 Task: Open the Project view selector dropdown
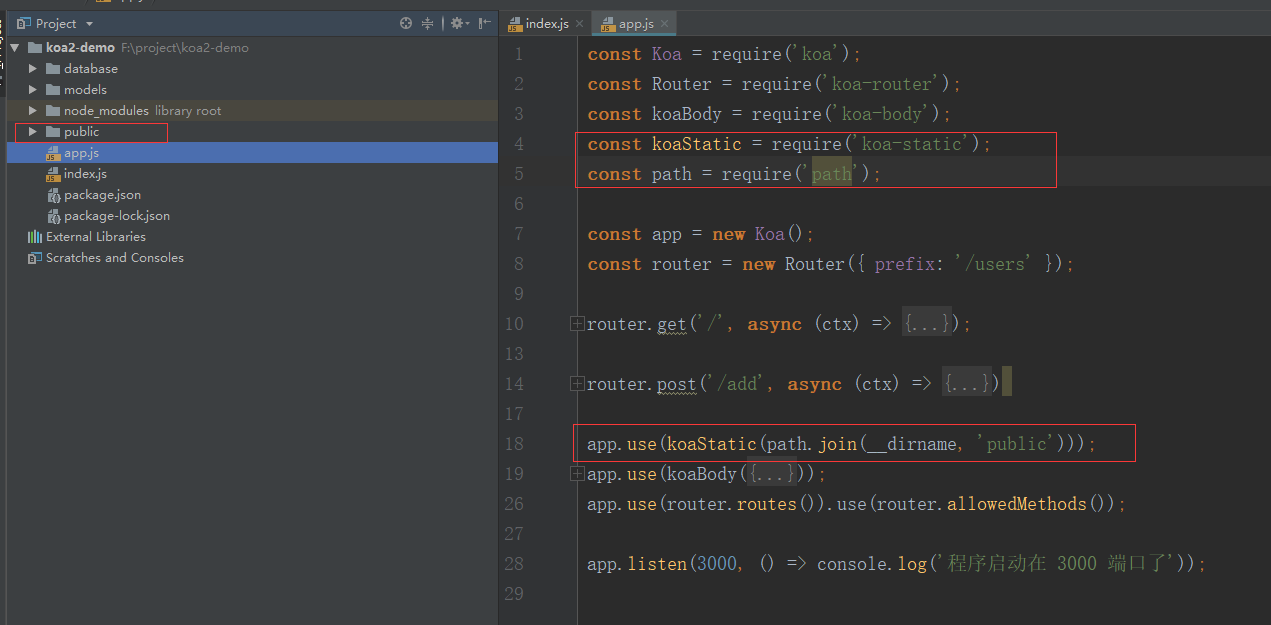(x=89, y=23)
